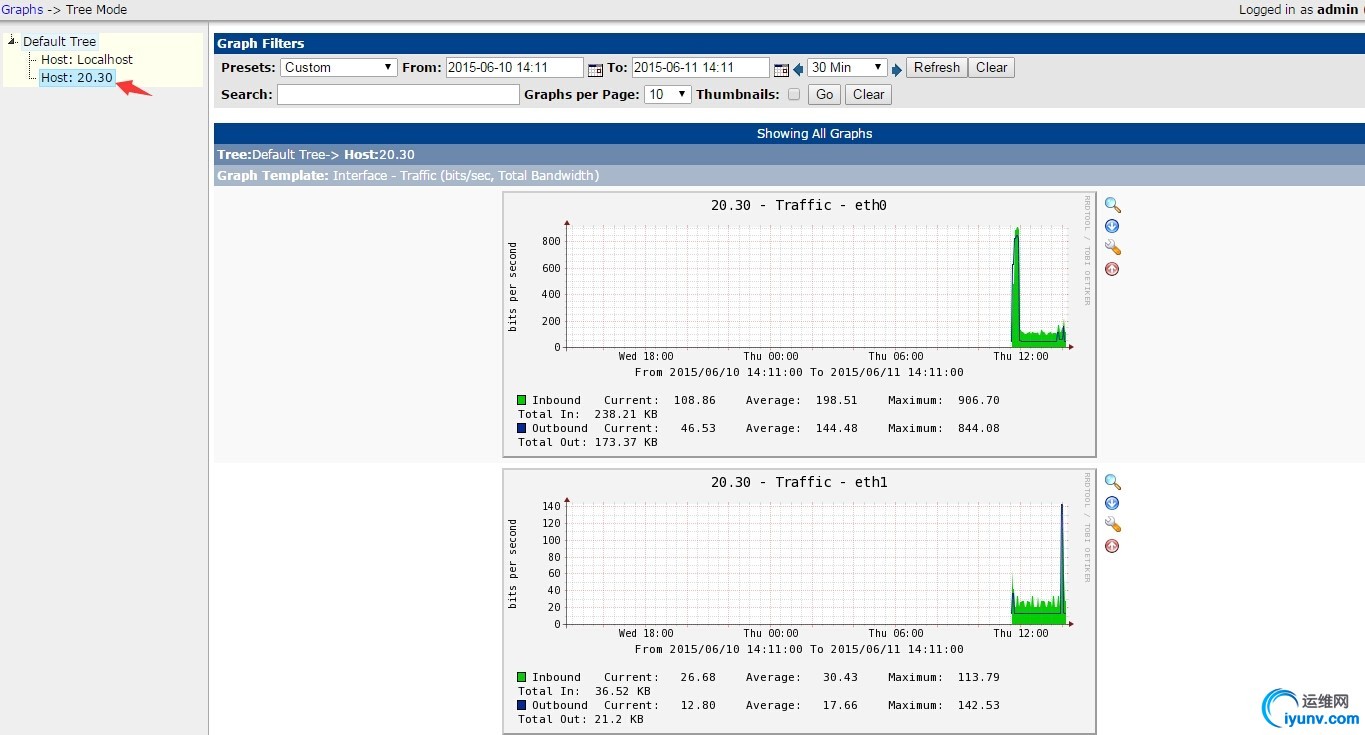The width and height of the screenshot is (1365, 735).
Task: Click the From date input field
Action: 514,68
